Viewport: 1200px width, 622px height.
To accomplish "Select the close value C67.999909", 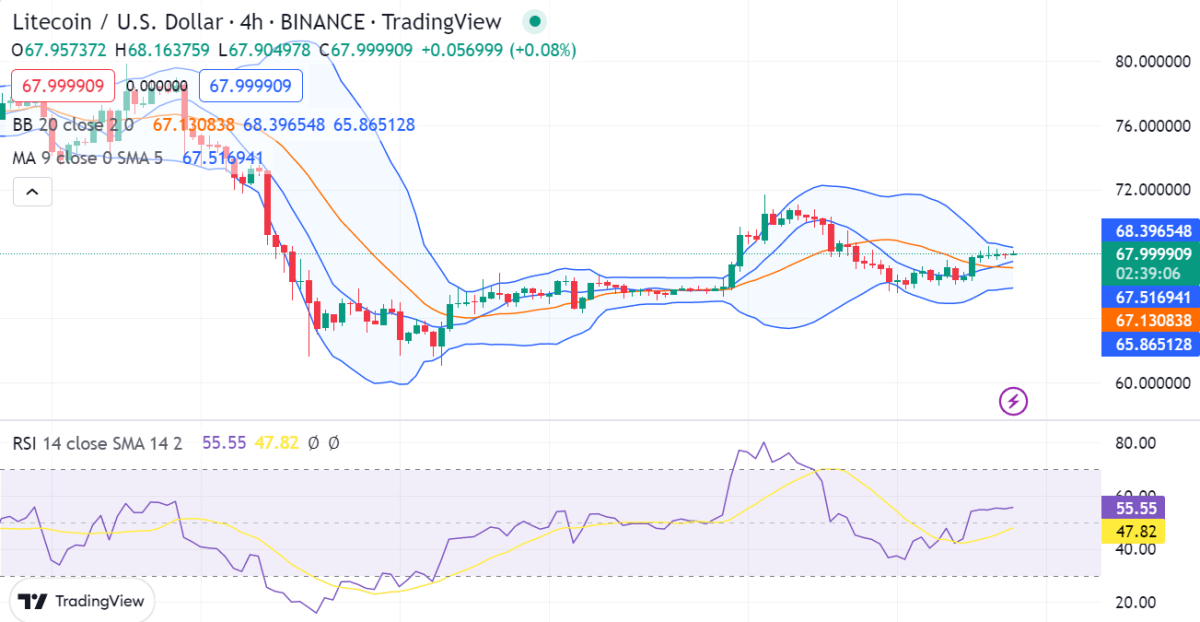I will click(x=366, y=50).
